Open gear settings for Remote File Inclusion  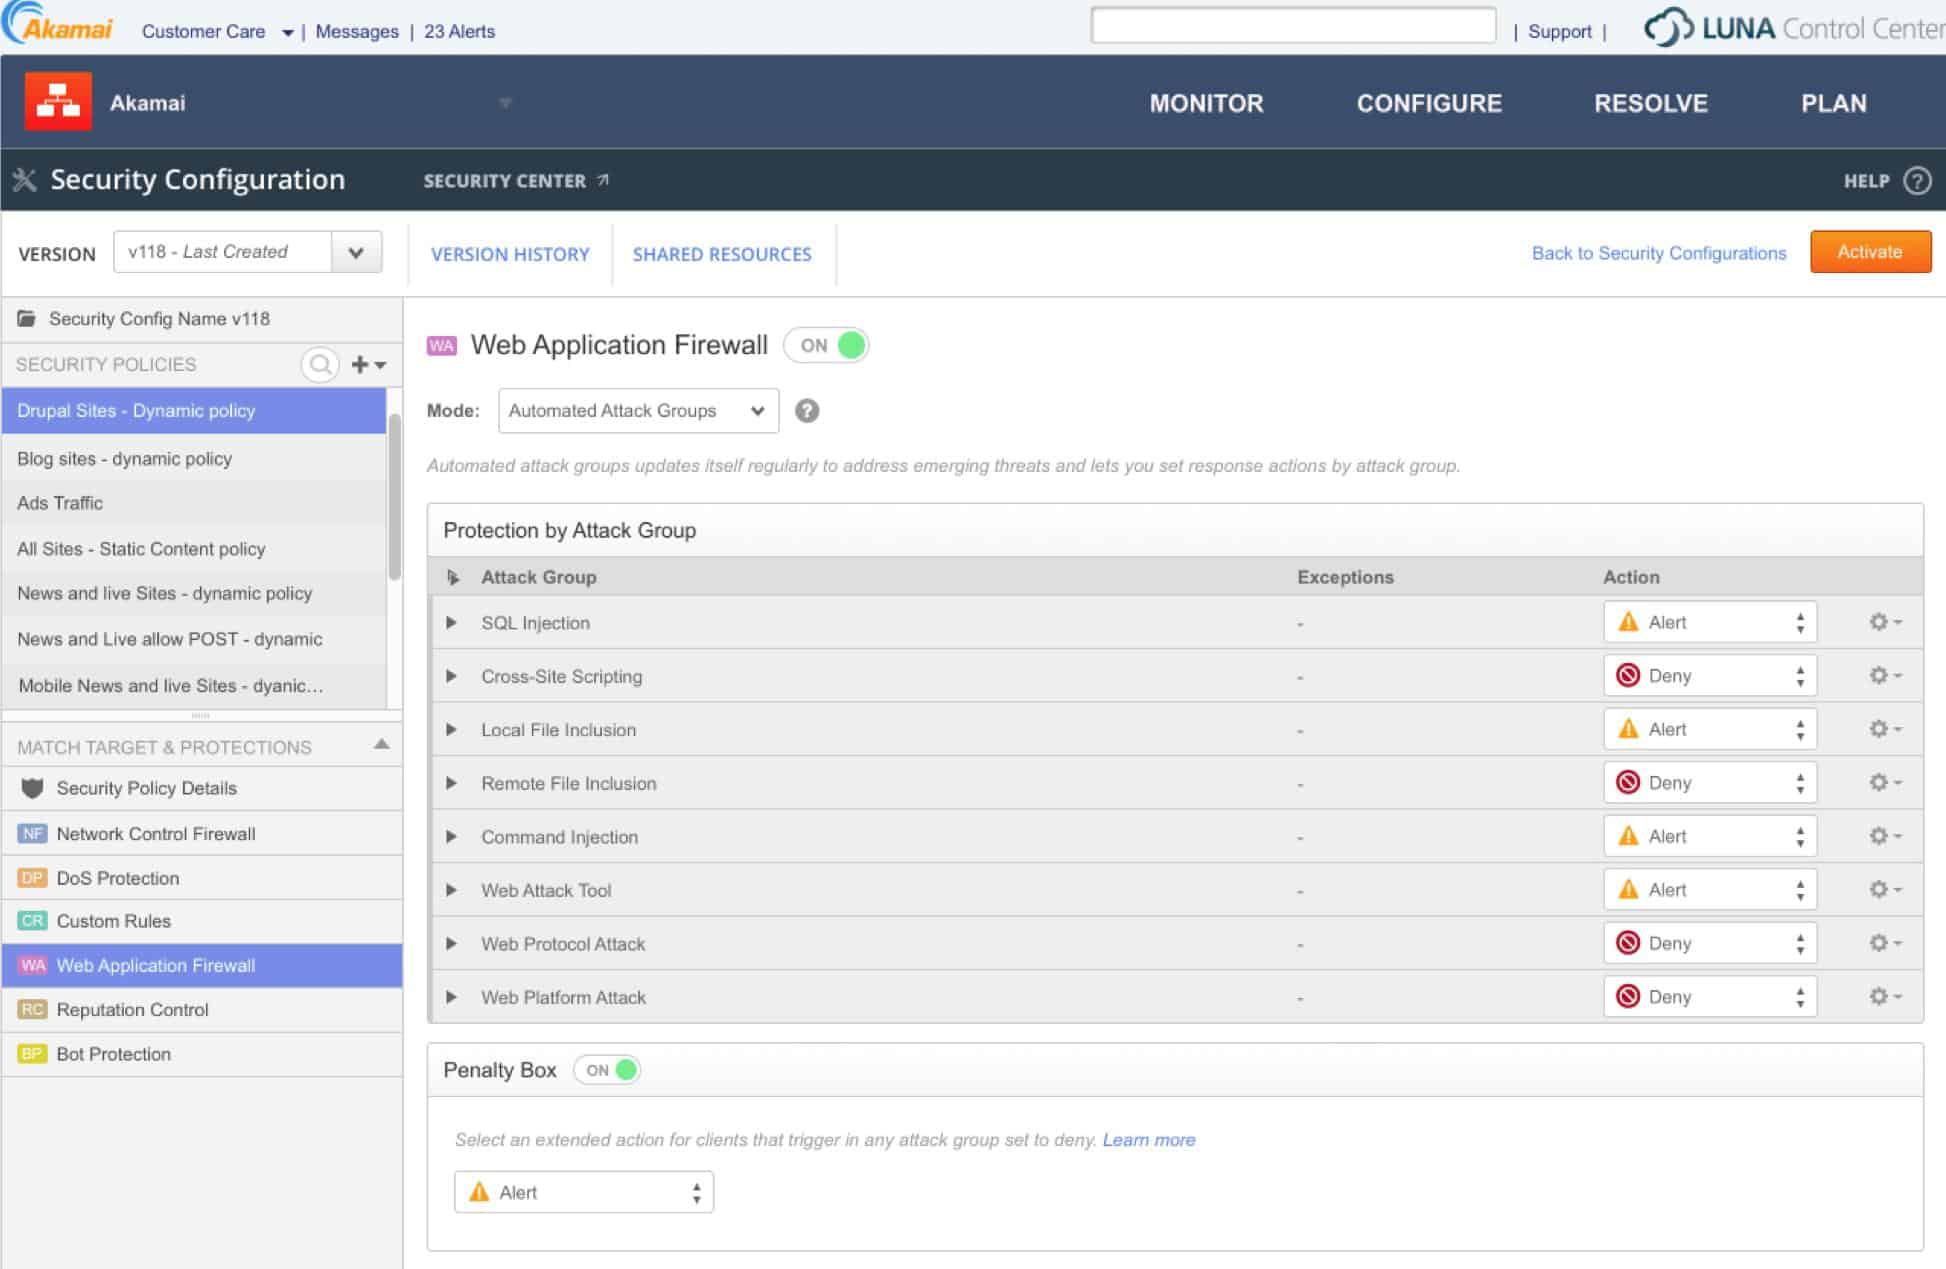[x=1884, y=783]
